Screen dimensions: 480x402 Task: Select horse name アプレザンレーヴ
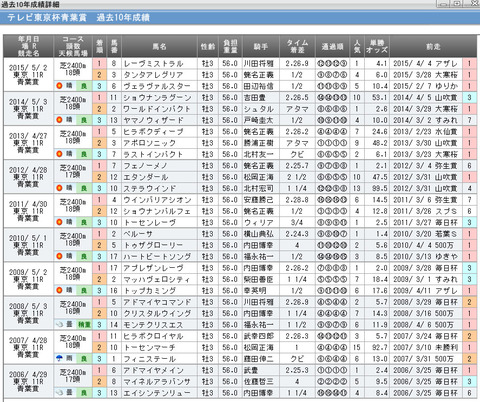click(x=153, y=268)
